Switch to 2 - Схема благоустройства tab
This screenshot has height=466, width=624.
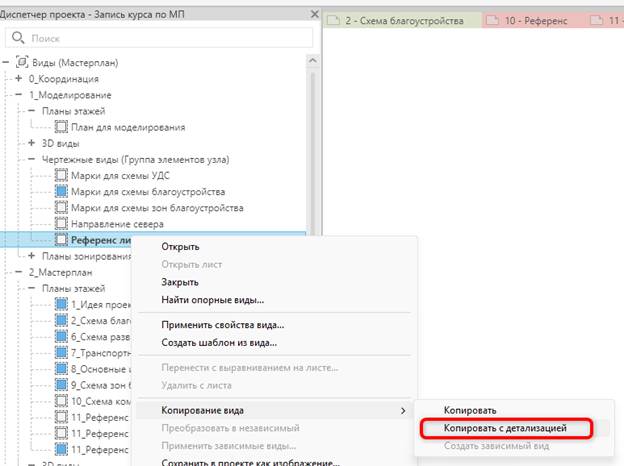403,20
